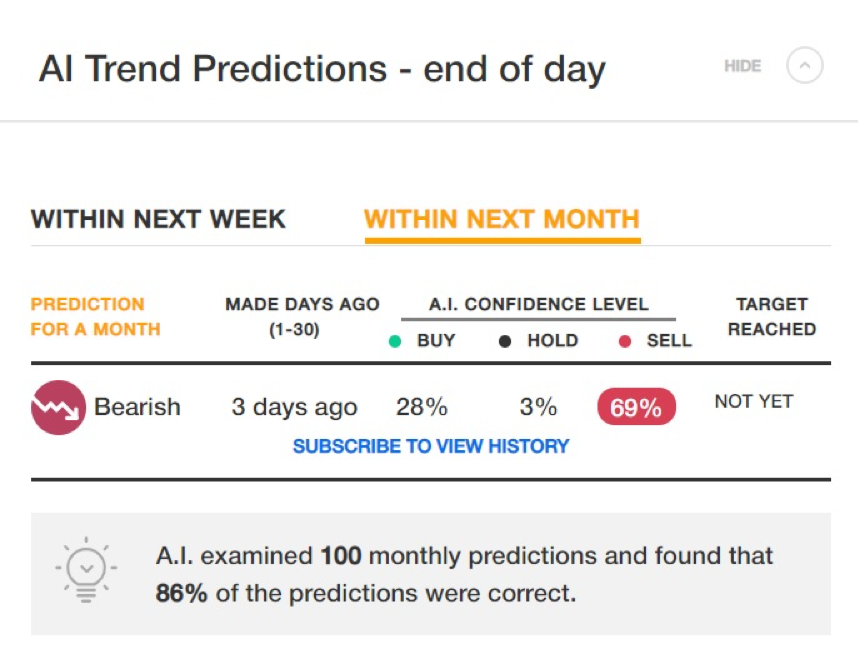The height and width of the screenshot is (662, 858).
Task: Select the red 69% sell confidence badge
Action: (x=636, y=407)
